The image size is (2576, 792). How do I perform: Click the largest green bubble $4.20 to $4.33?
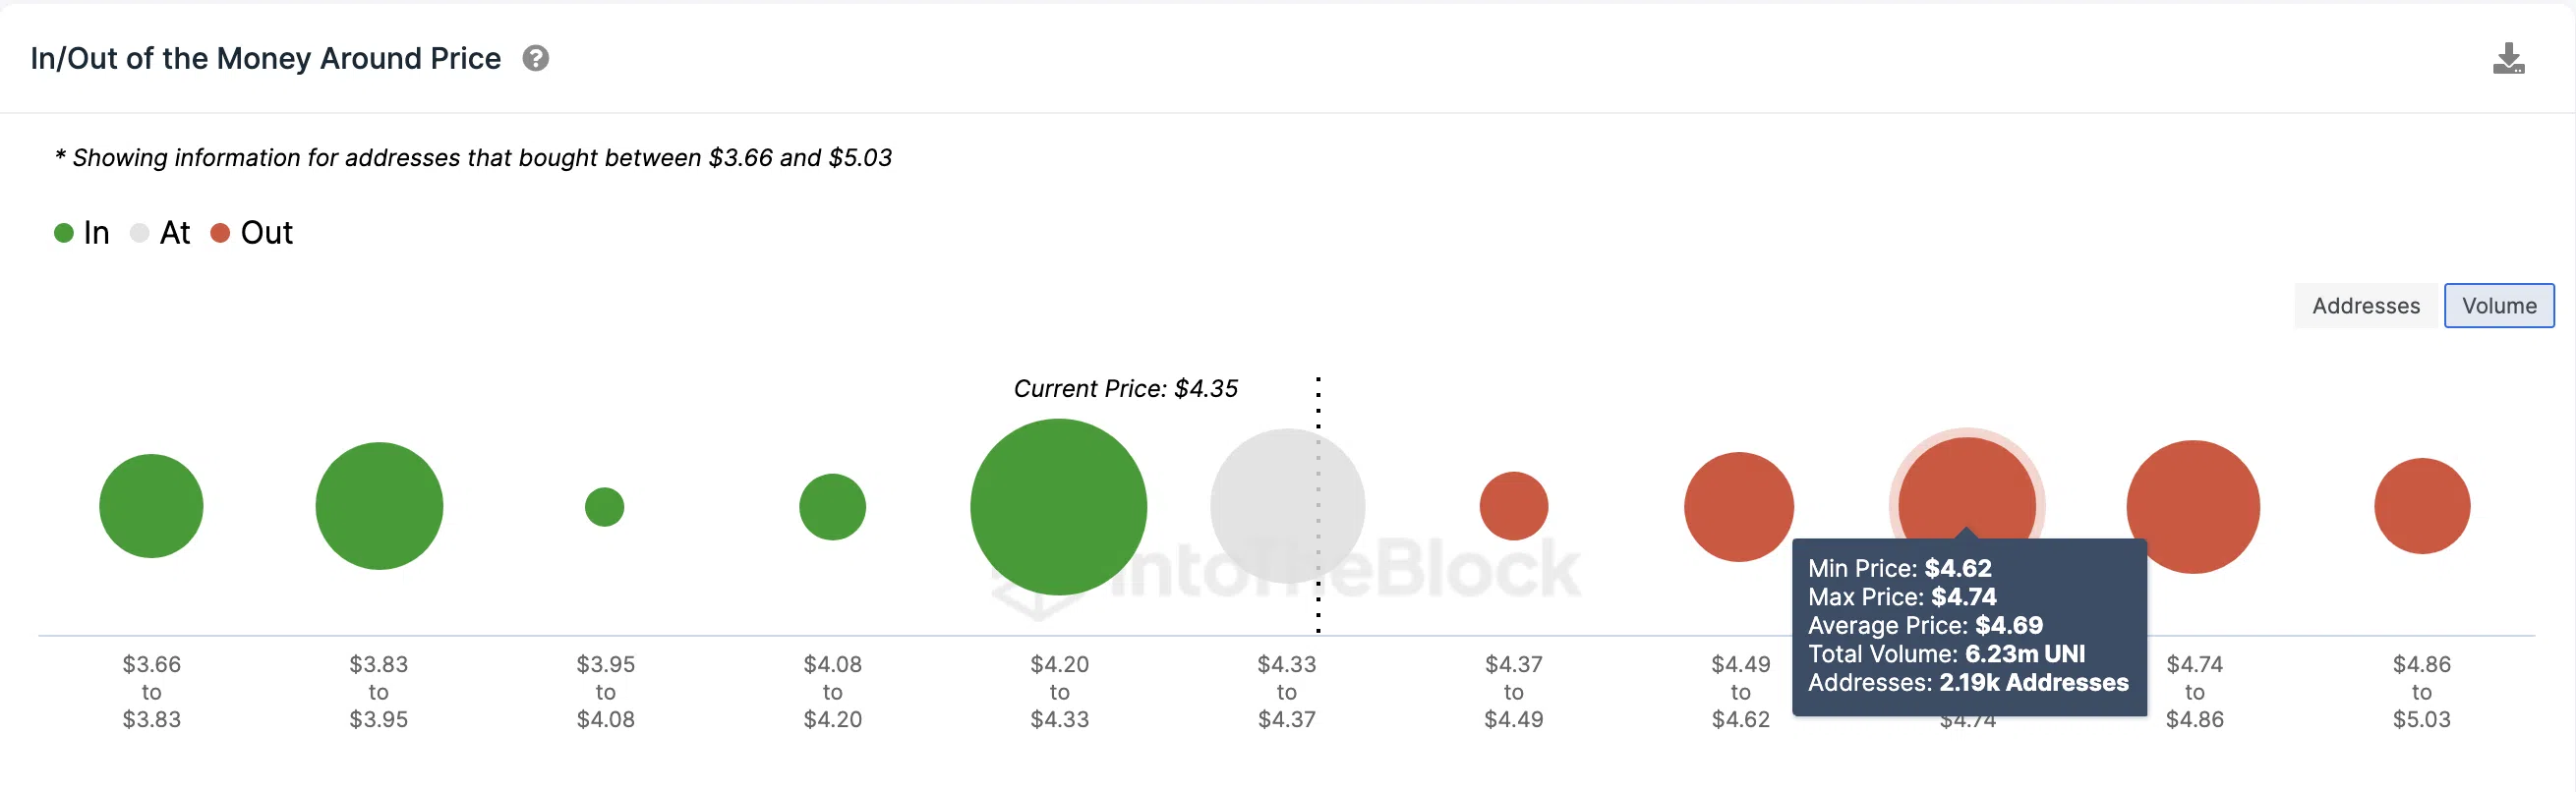(x=1059, y=507)
